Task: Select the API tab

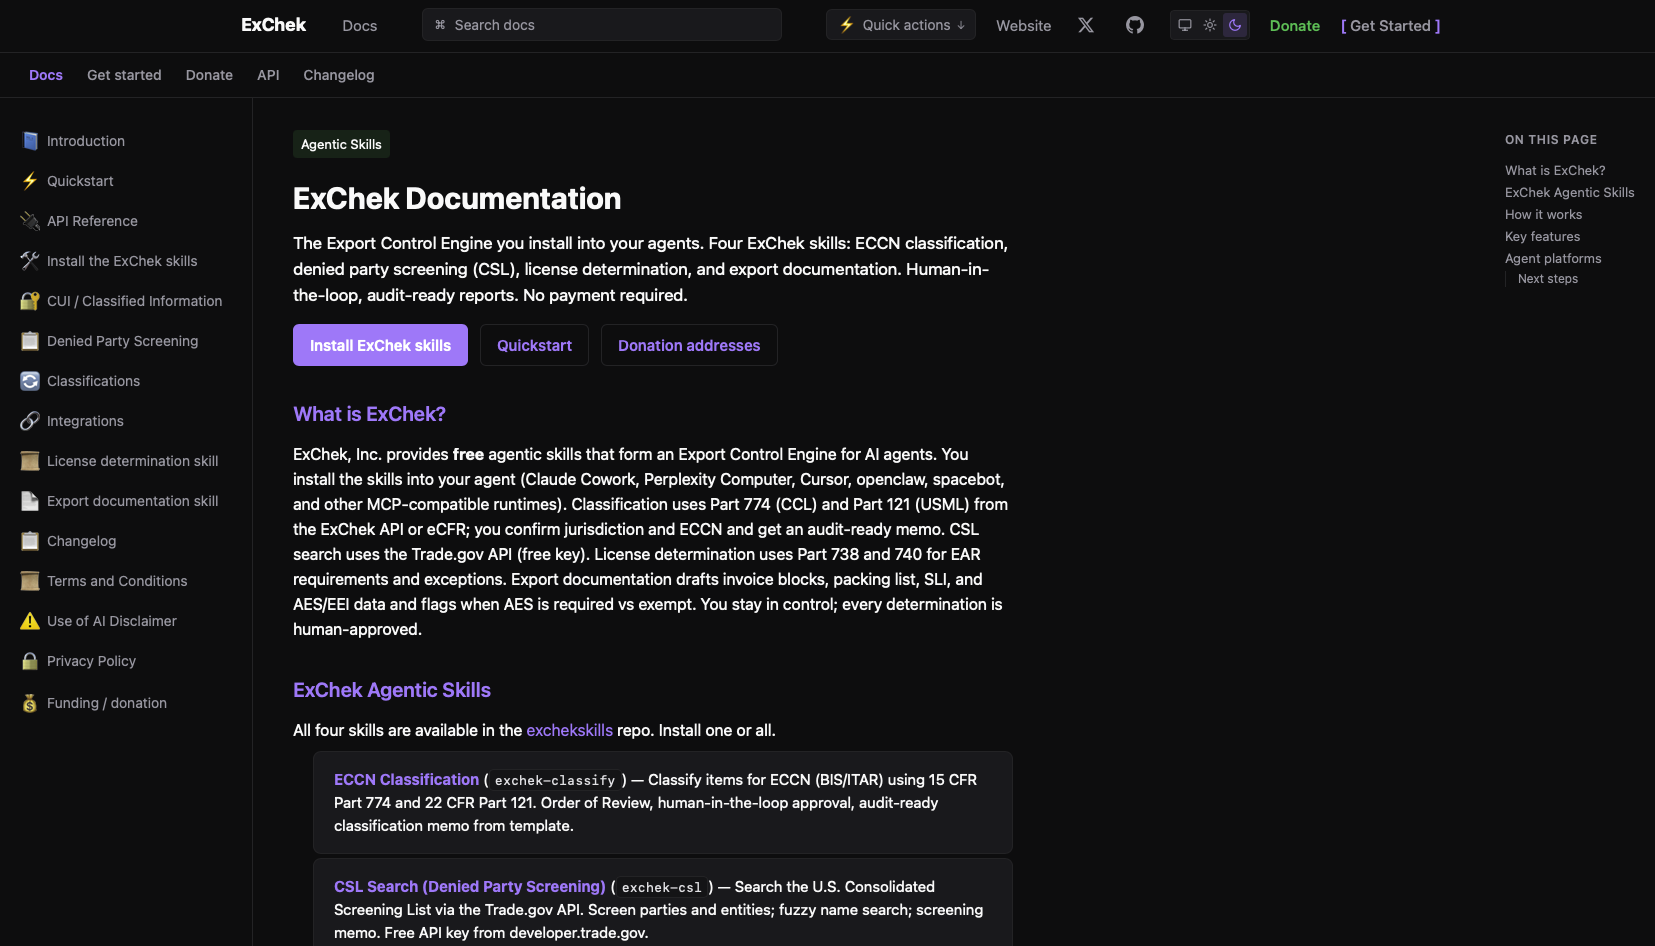Action: tap(268, 75)
